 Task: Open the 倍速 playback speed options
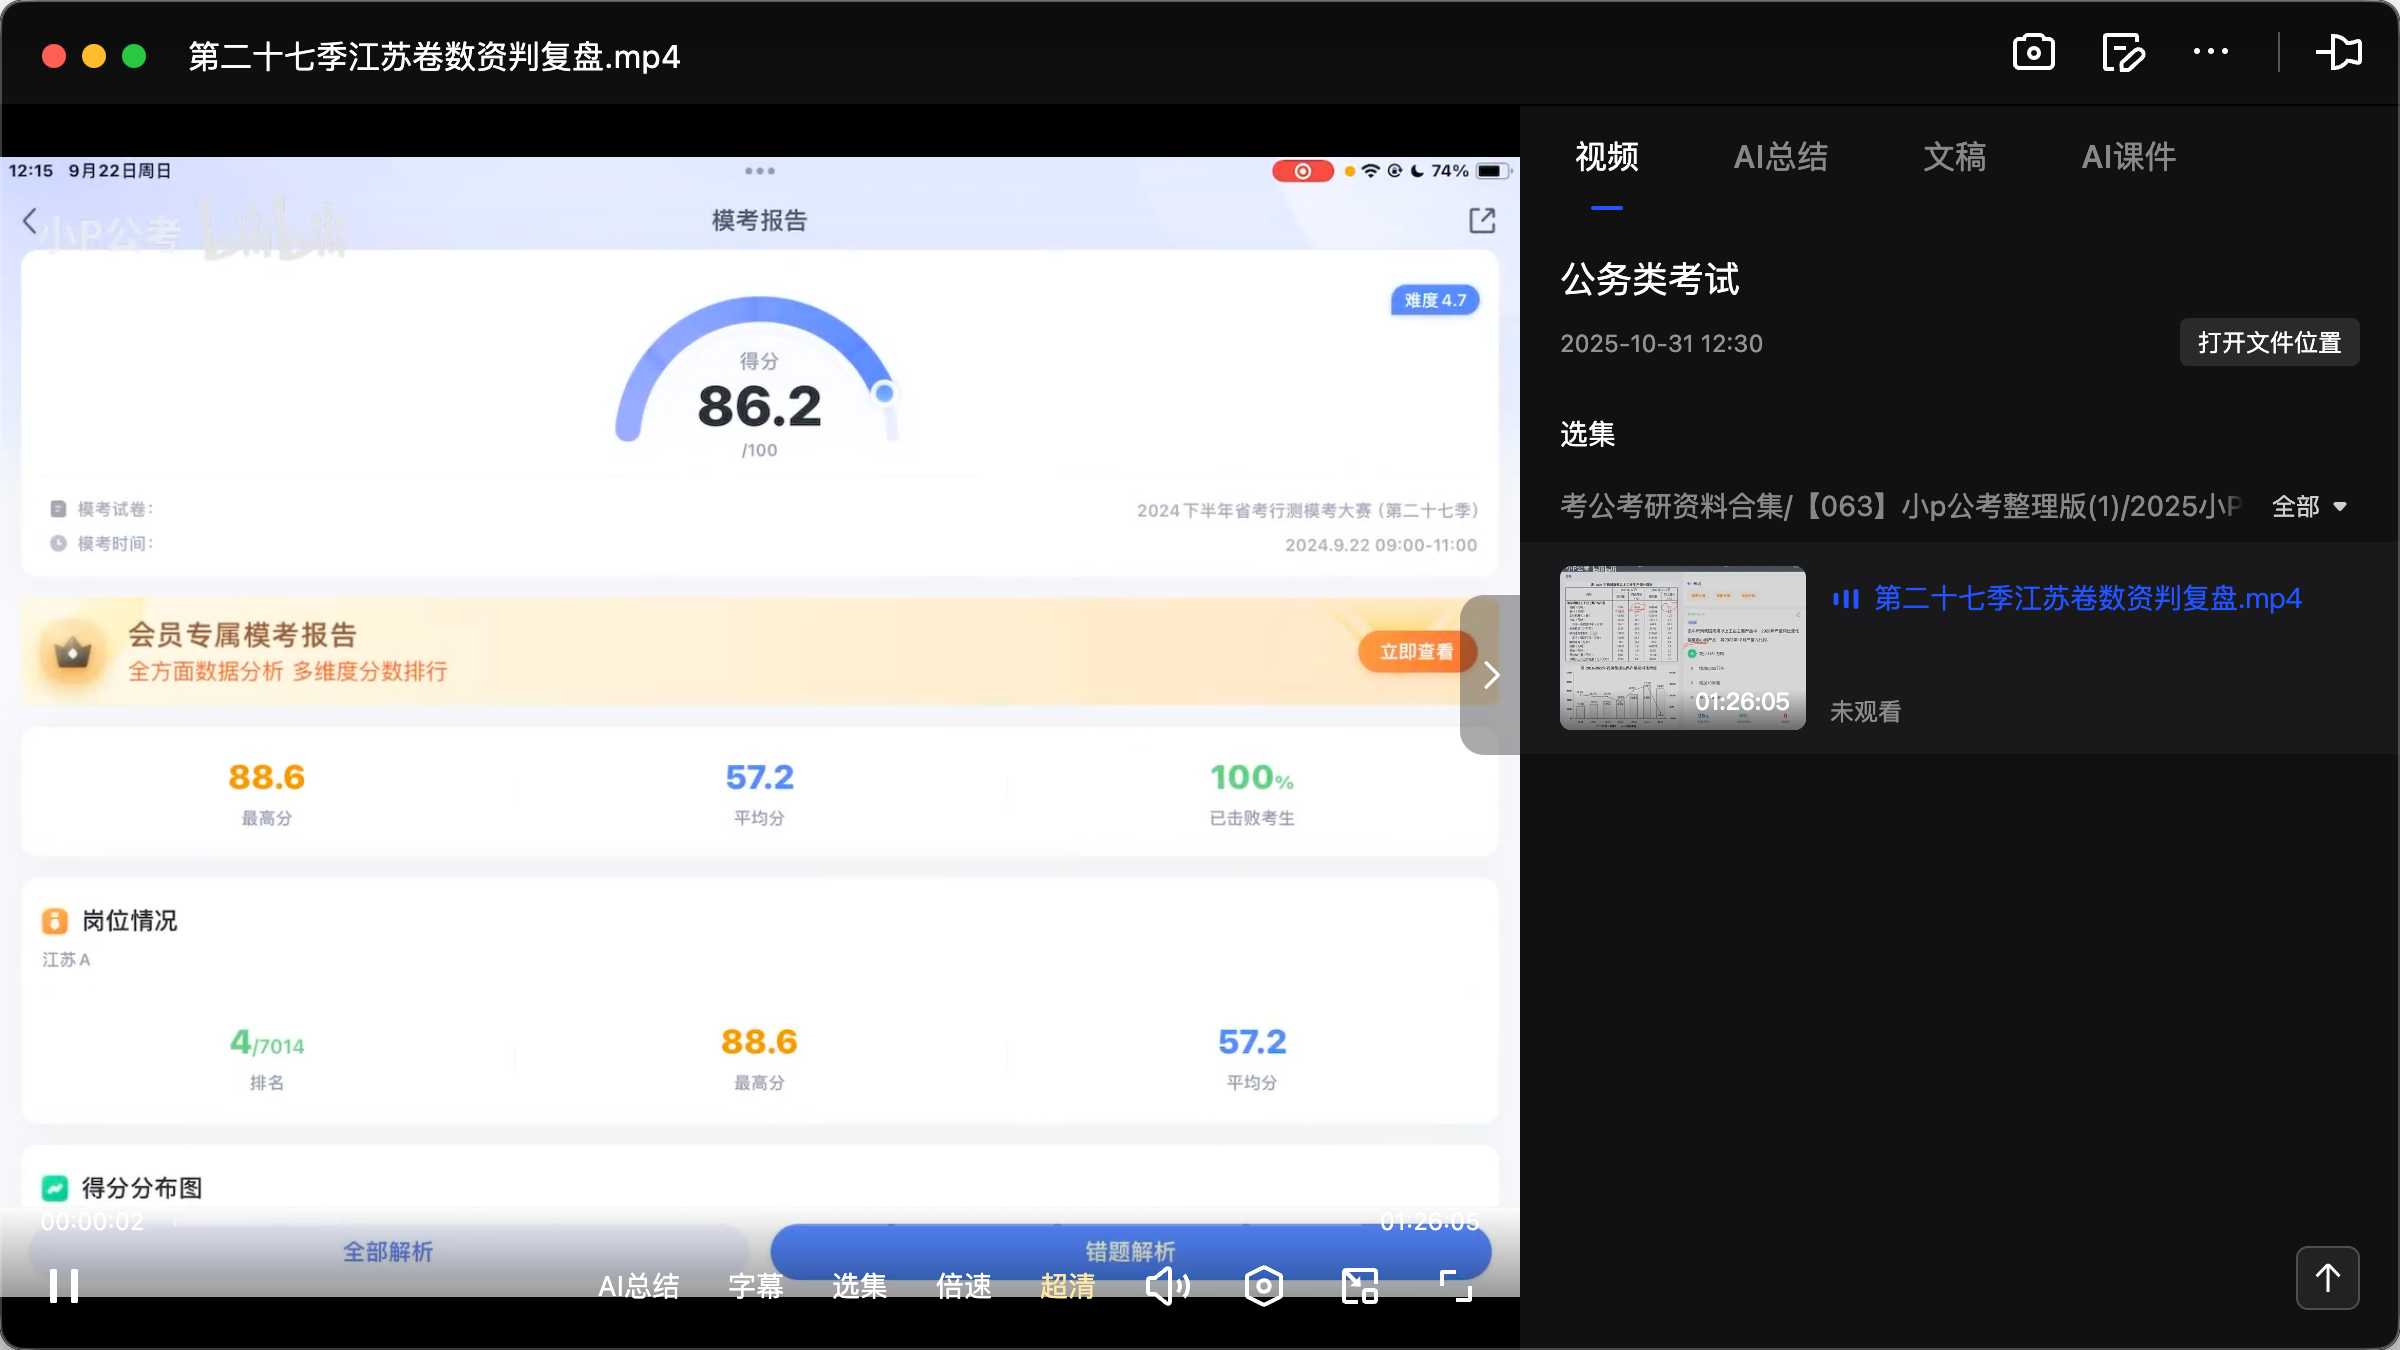[x=963, y=1287]
